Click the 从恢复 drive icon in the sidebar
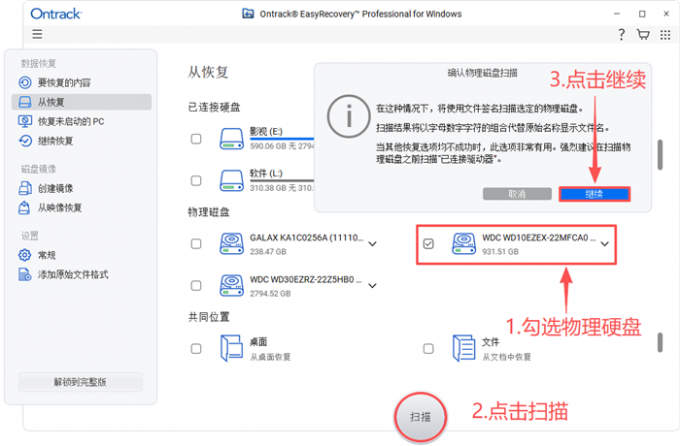The image size is (680, 446). tap(25, 102)
